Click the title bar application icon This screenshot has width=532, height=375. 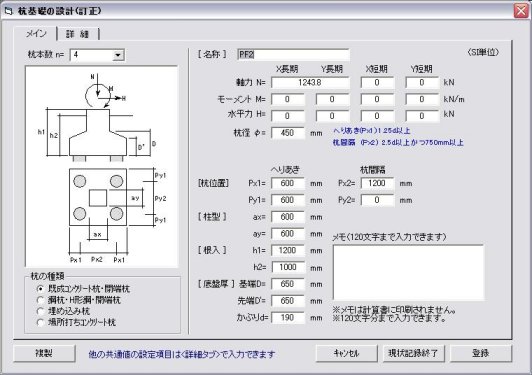(x=8, y=11)
